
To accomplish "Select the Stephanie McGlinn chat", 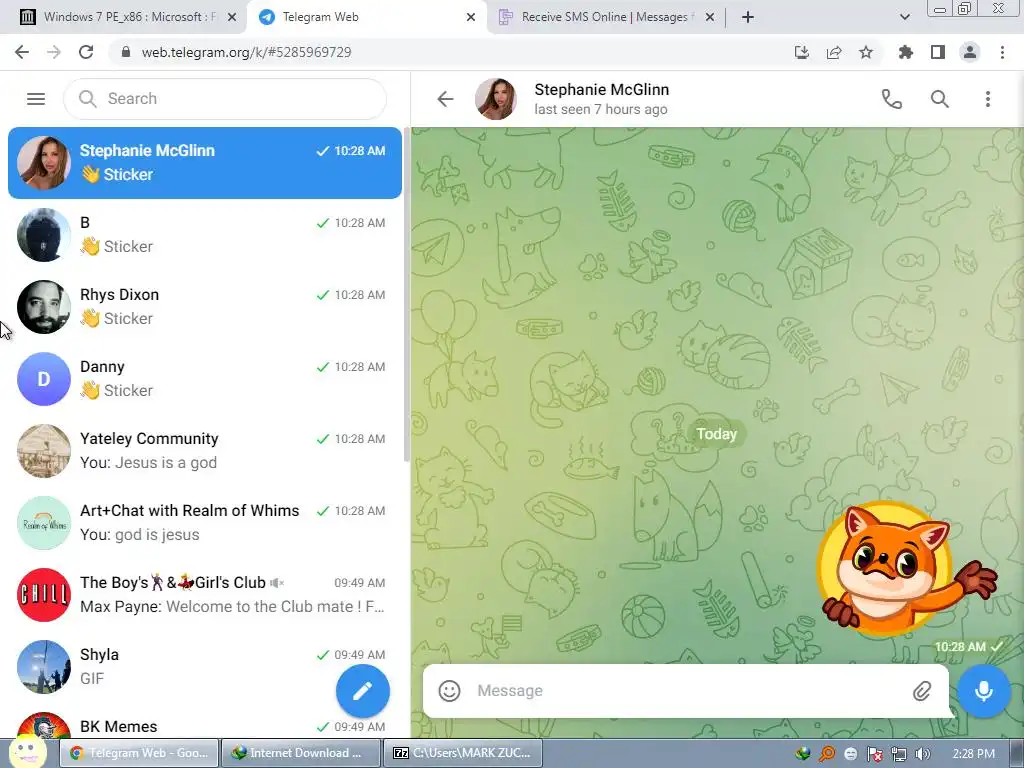I will (205, 163).
